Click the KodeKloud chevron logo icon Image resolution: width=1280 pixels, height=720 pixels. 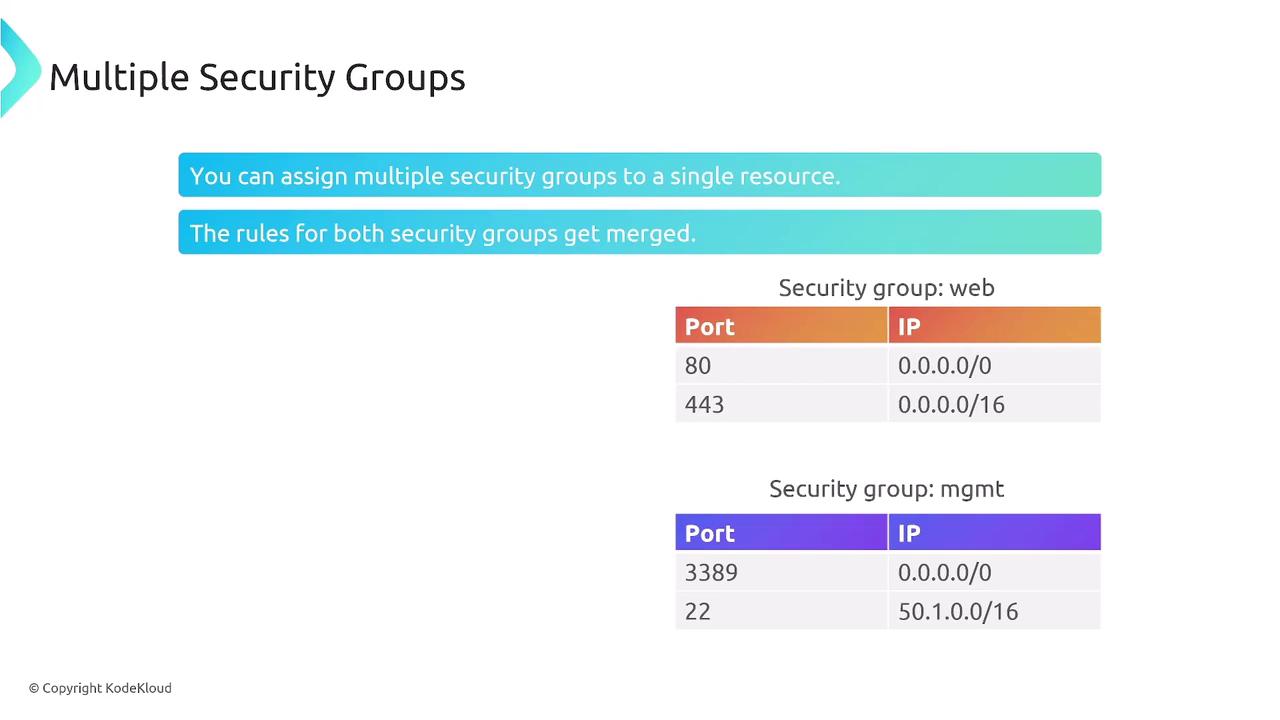coord(18,68)
